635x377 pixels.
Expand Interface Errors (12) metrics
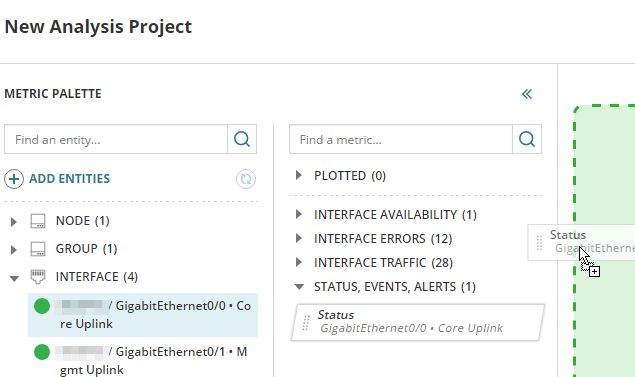click(299, 238)
